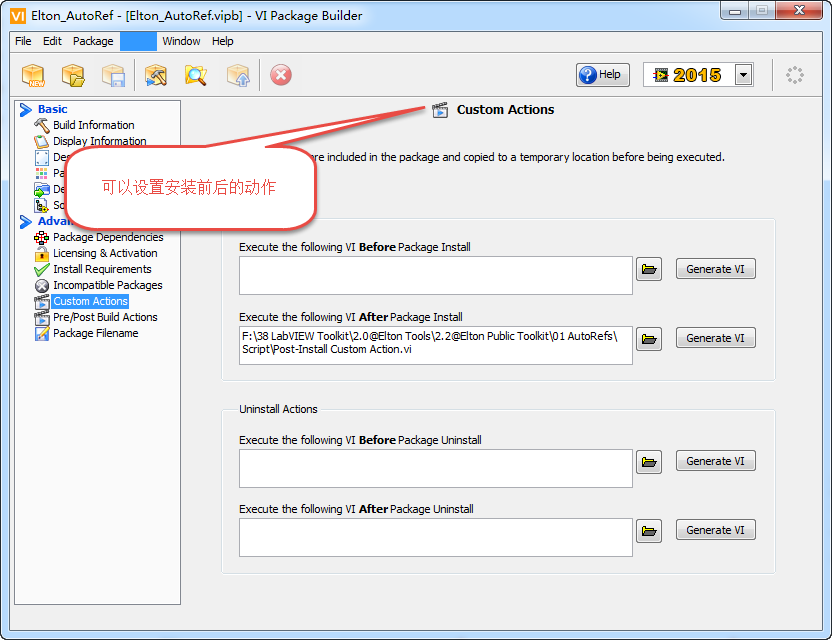This screenshot has width=832, height=640.
Task: Open the Help menu
Action: [222, 41]
